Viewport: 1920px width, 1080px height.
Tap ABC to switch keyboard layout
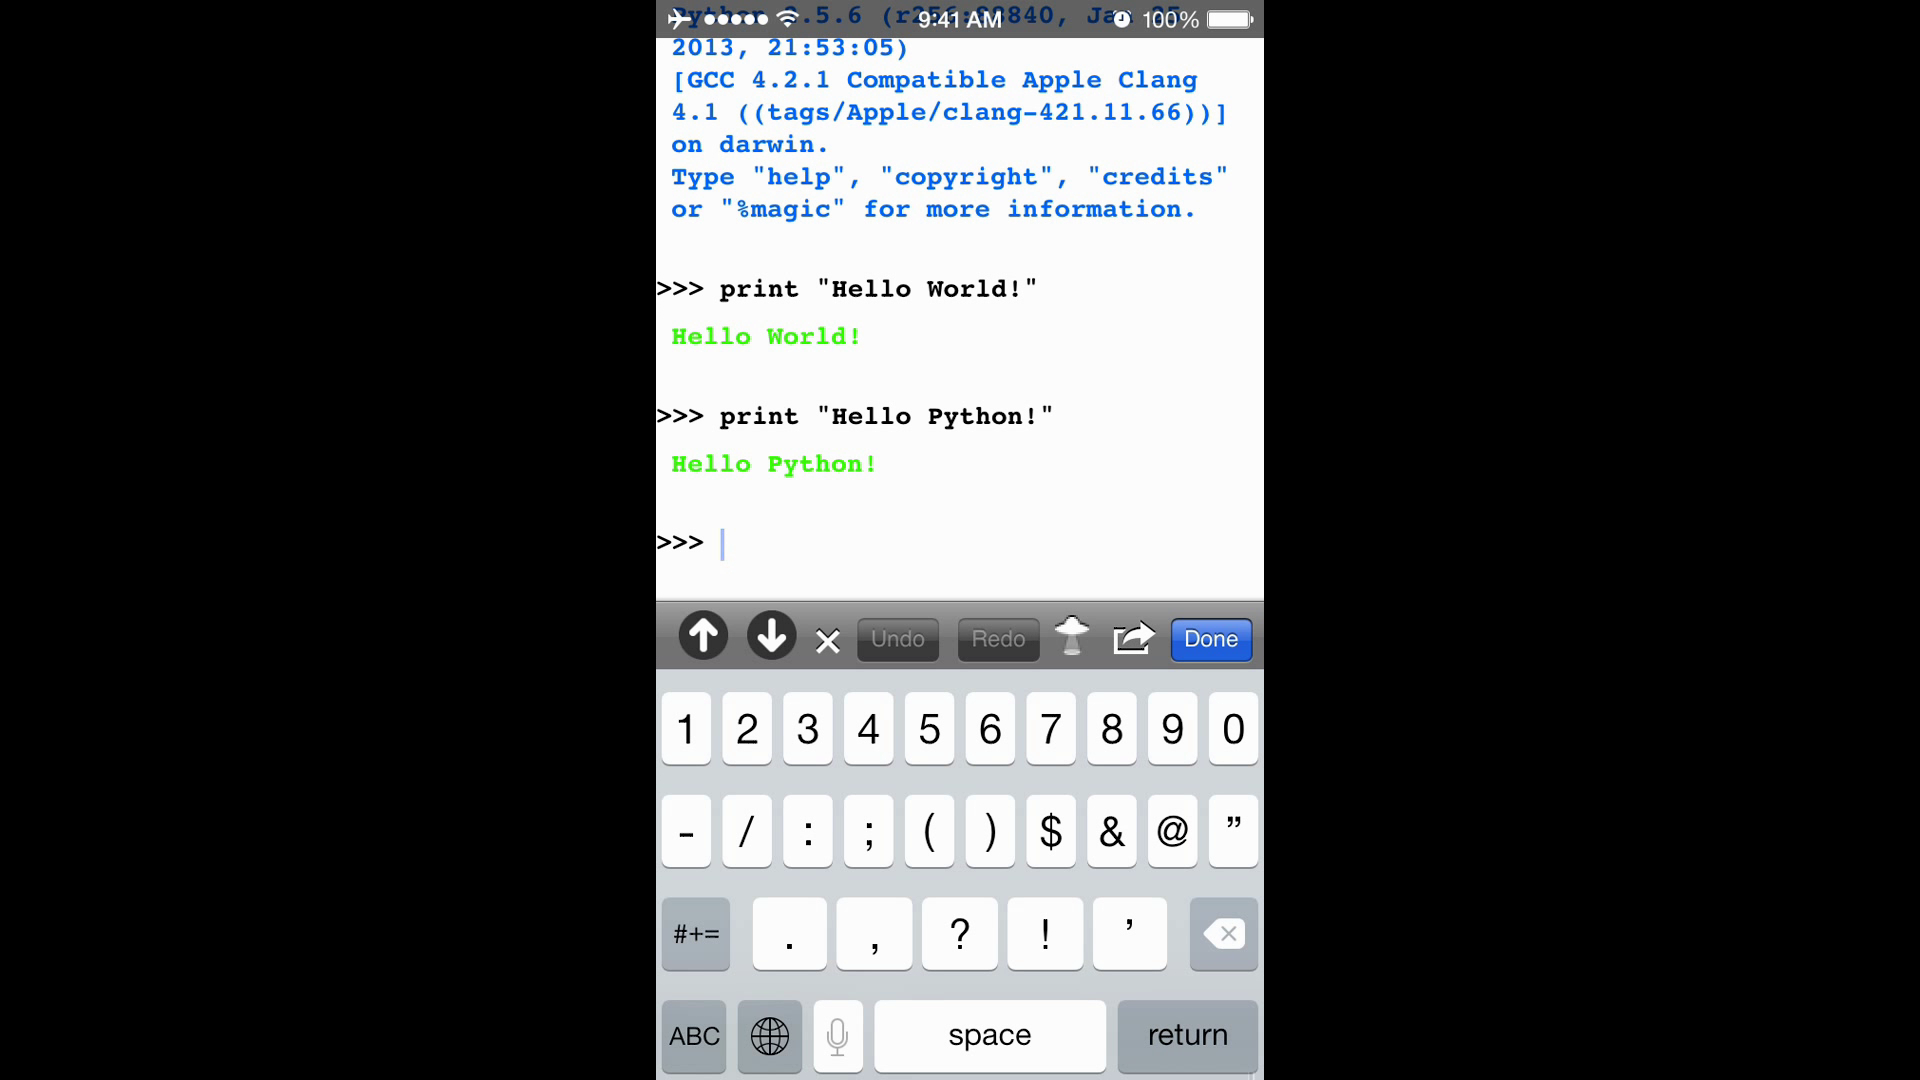tap(695, 1035)
